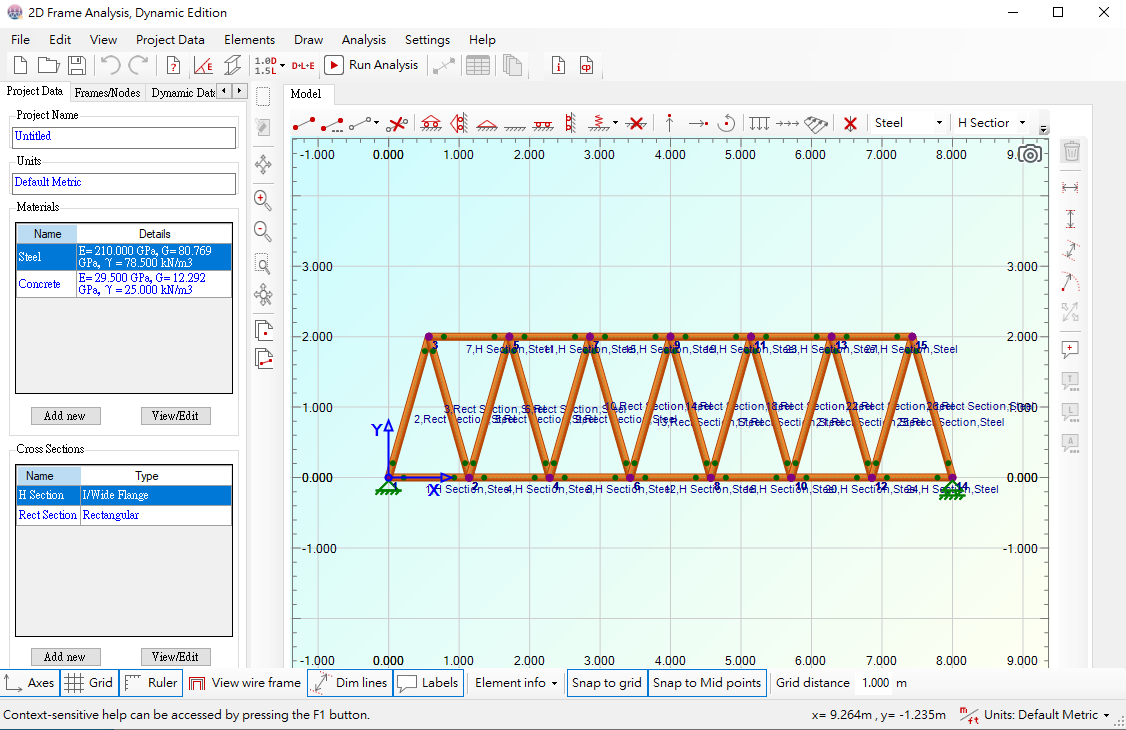
Task: Click the delete loads red X icon
Action: [850, 123]
